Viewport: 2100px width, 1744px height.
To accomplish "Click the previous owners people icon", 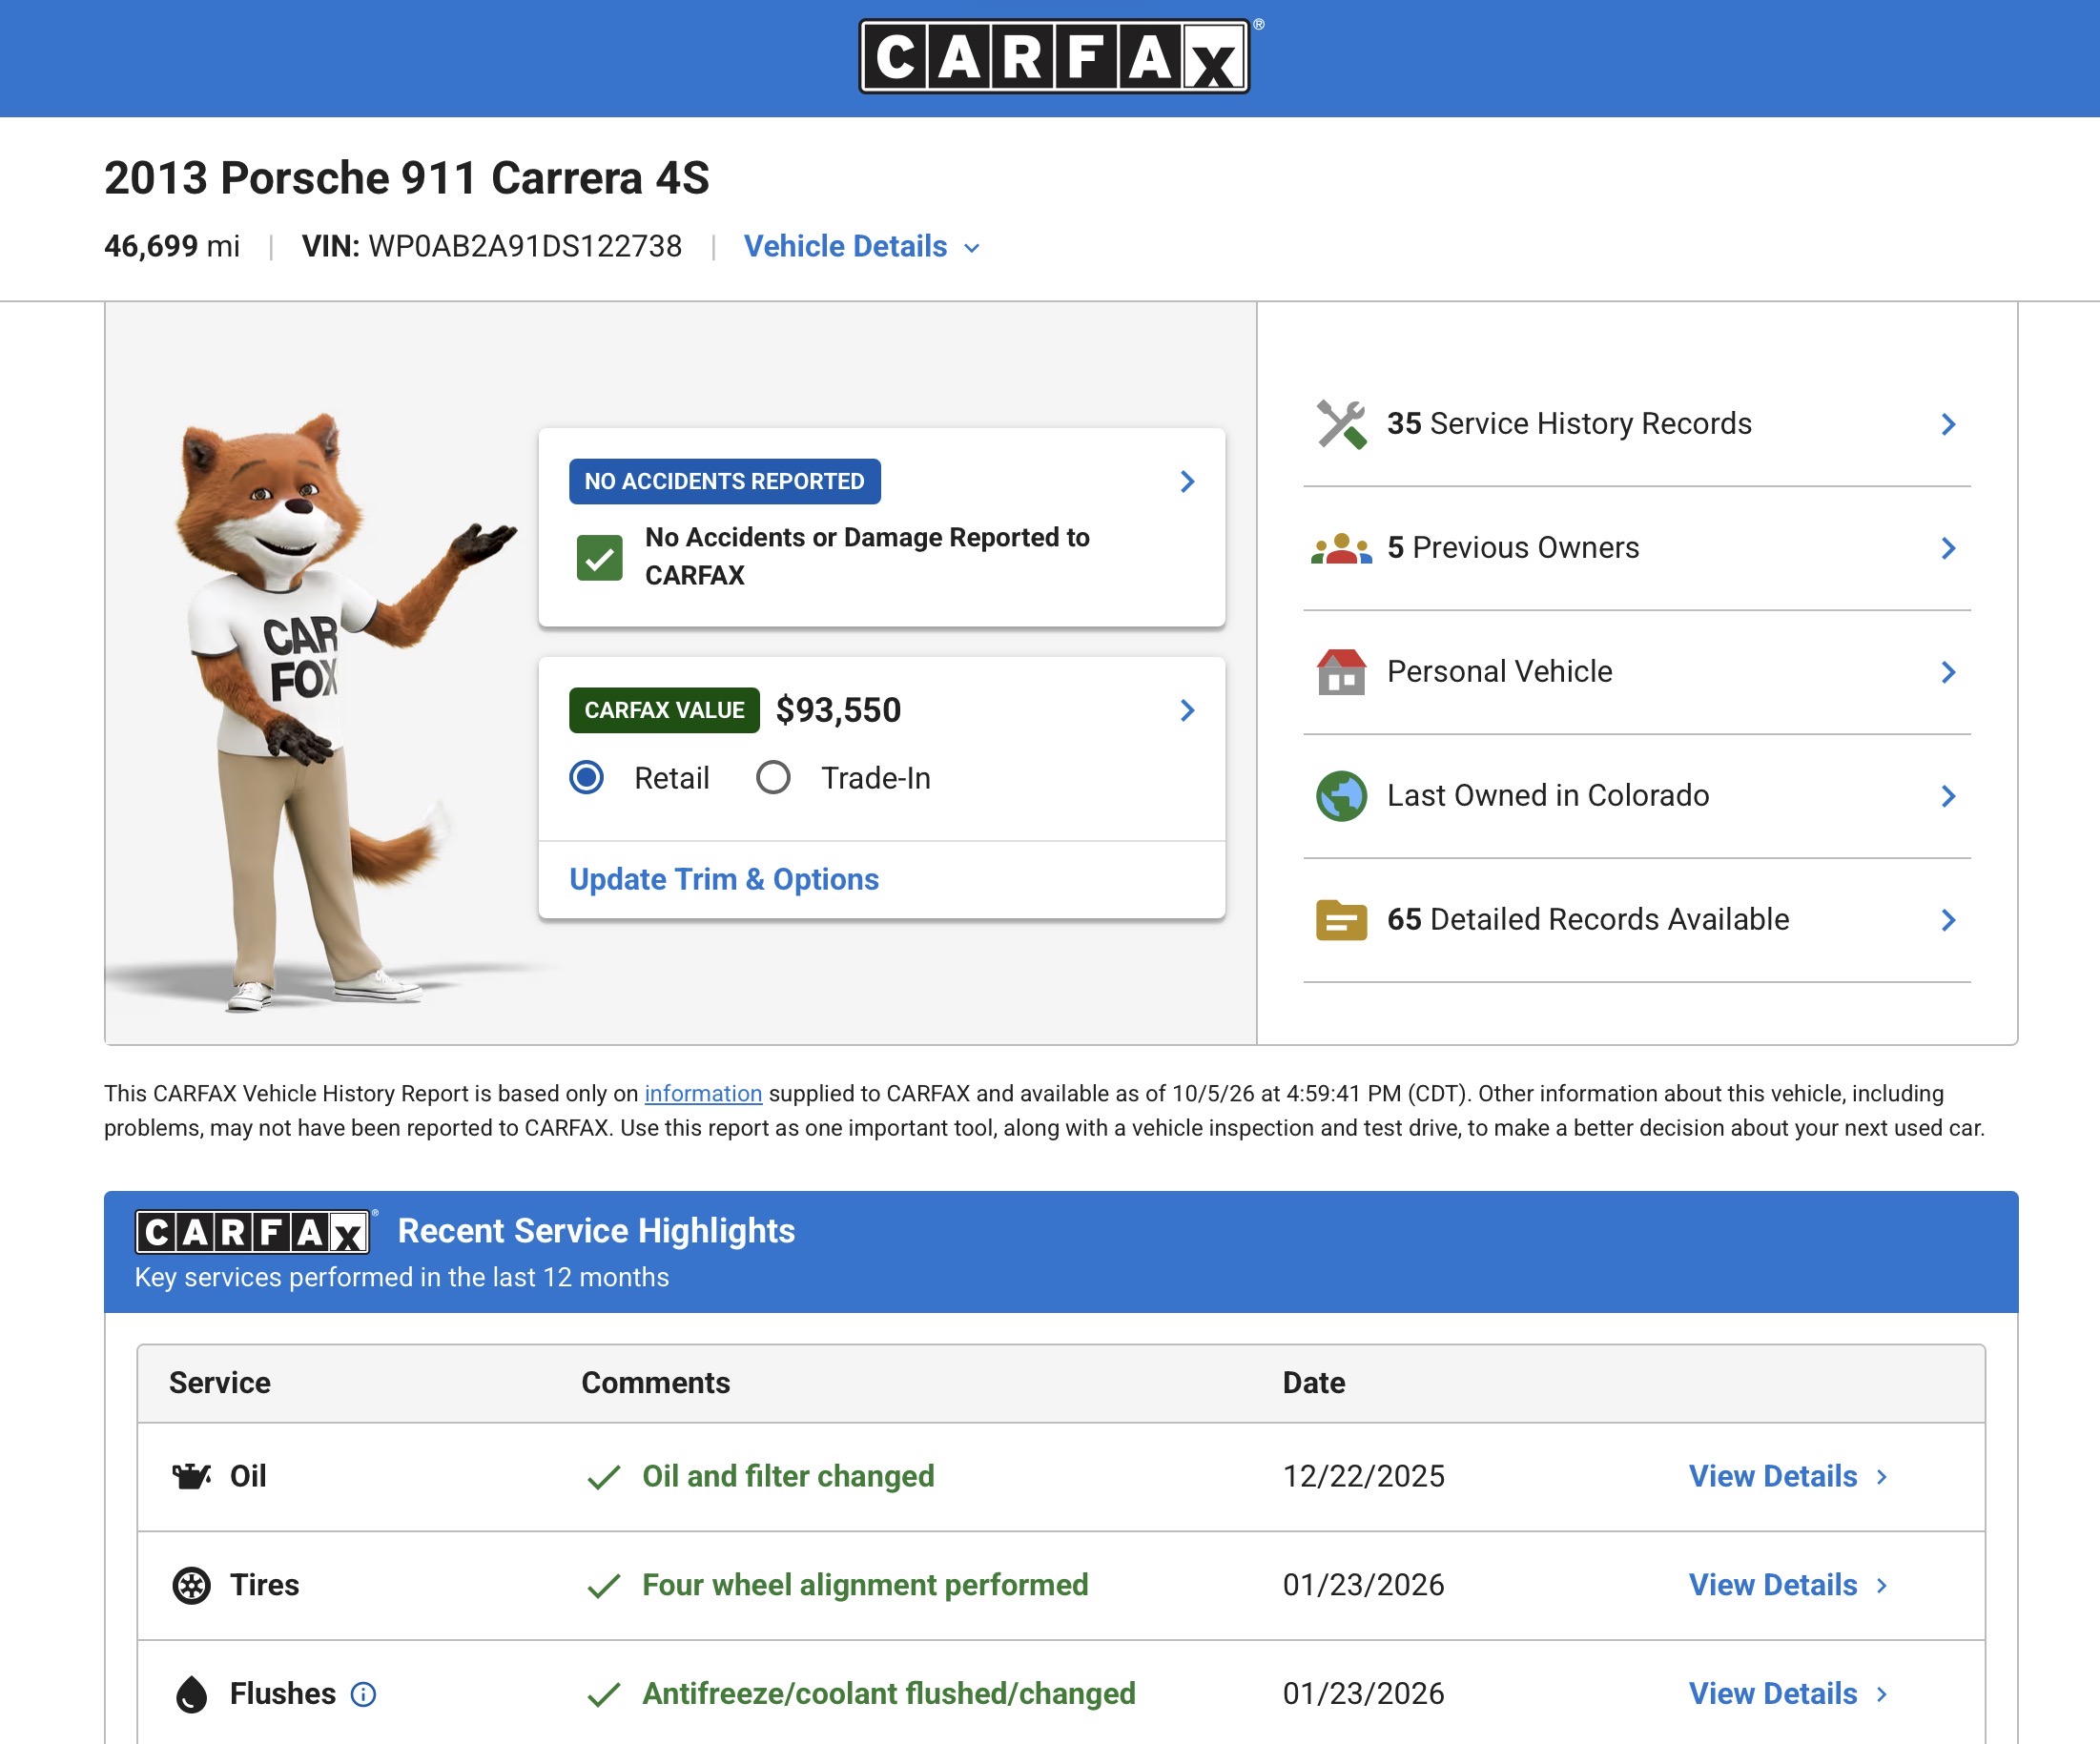I will pyautogui.click(x=1341, y=548).
